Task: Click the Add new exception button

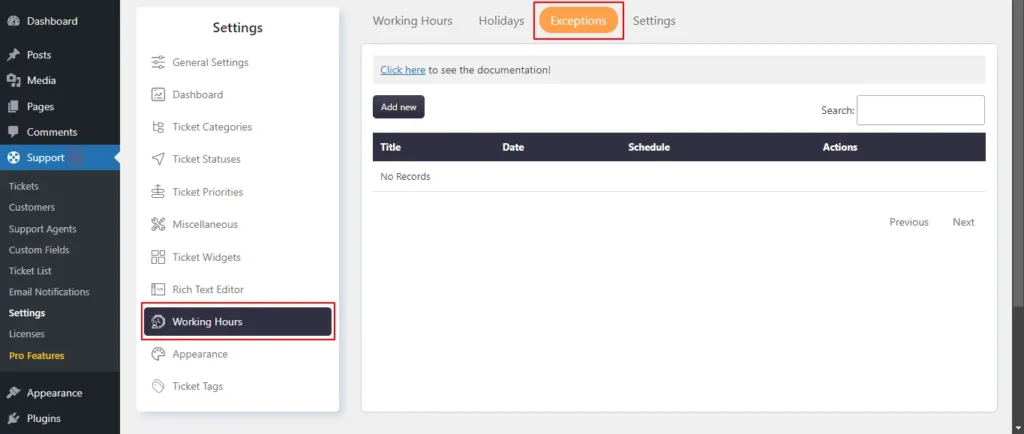Action: tap(398, 107)
